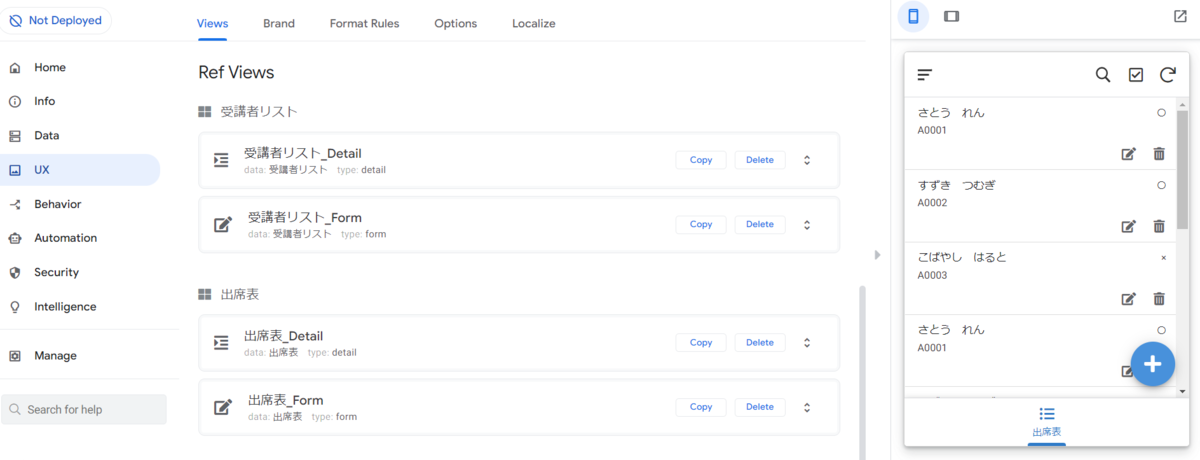This screenshot has width=1200, height=460.
Task: Toggle the multi-select checkbox icon in preview
Action: (x=1136, y=75)
